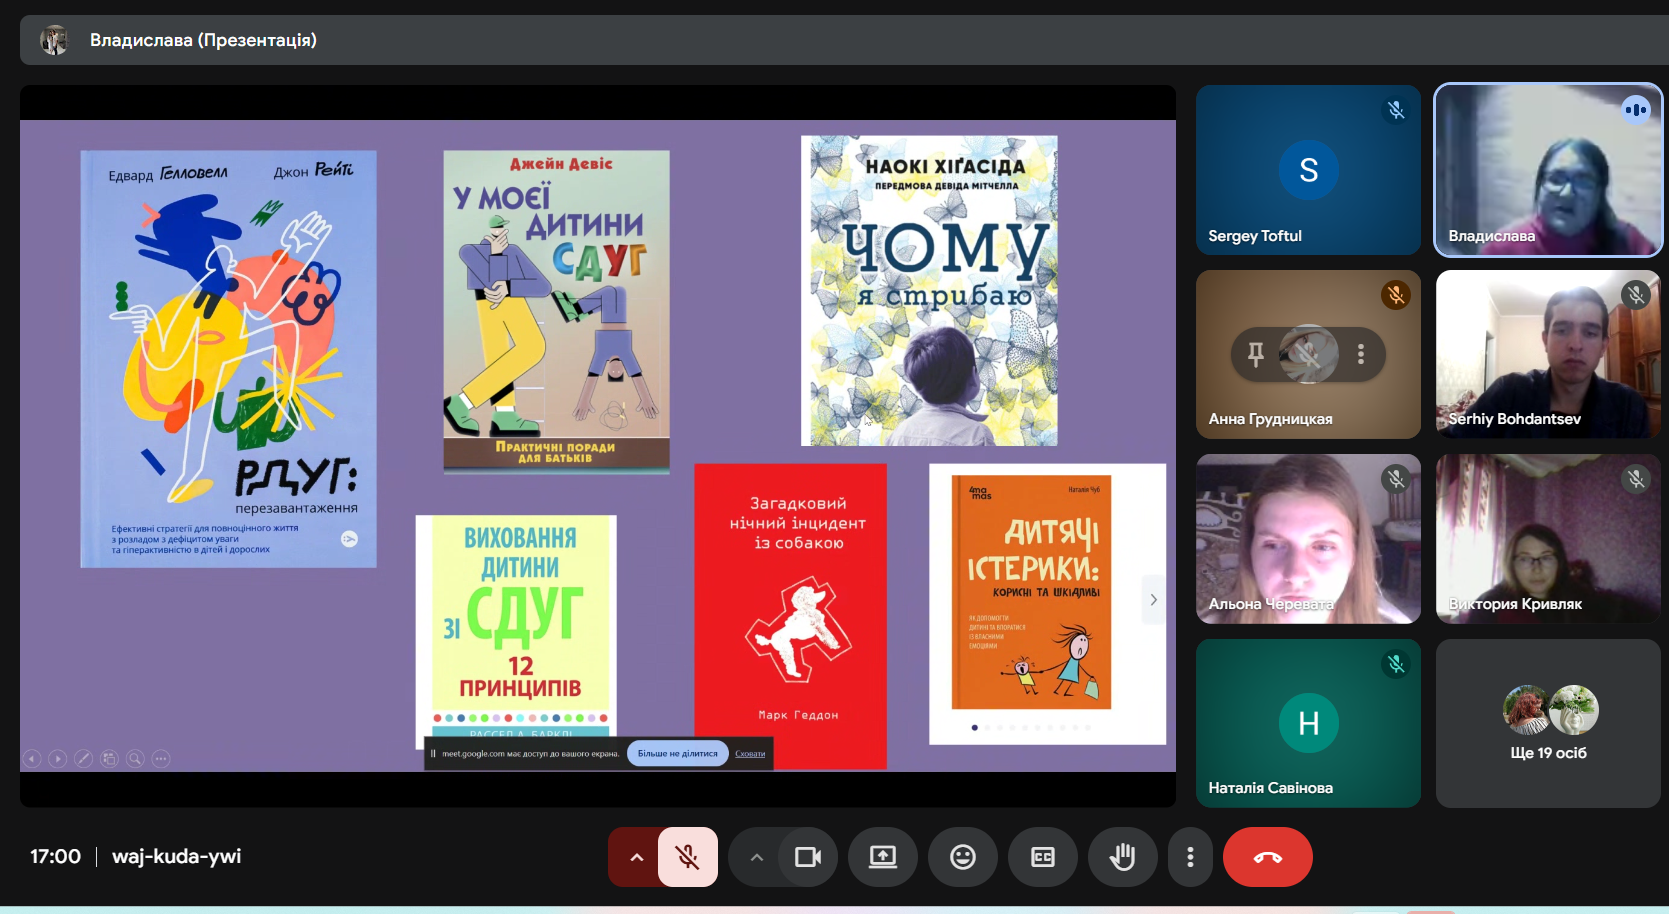Click the 'Сховати' link in sharing bar
1669x914 pixels.
[x=750, y=754]
